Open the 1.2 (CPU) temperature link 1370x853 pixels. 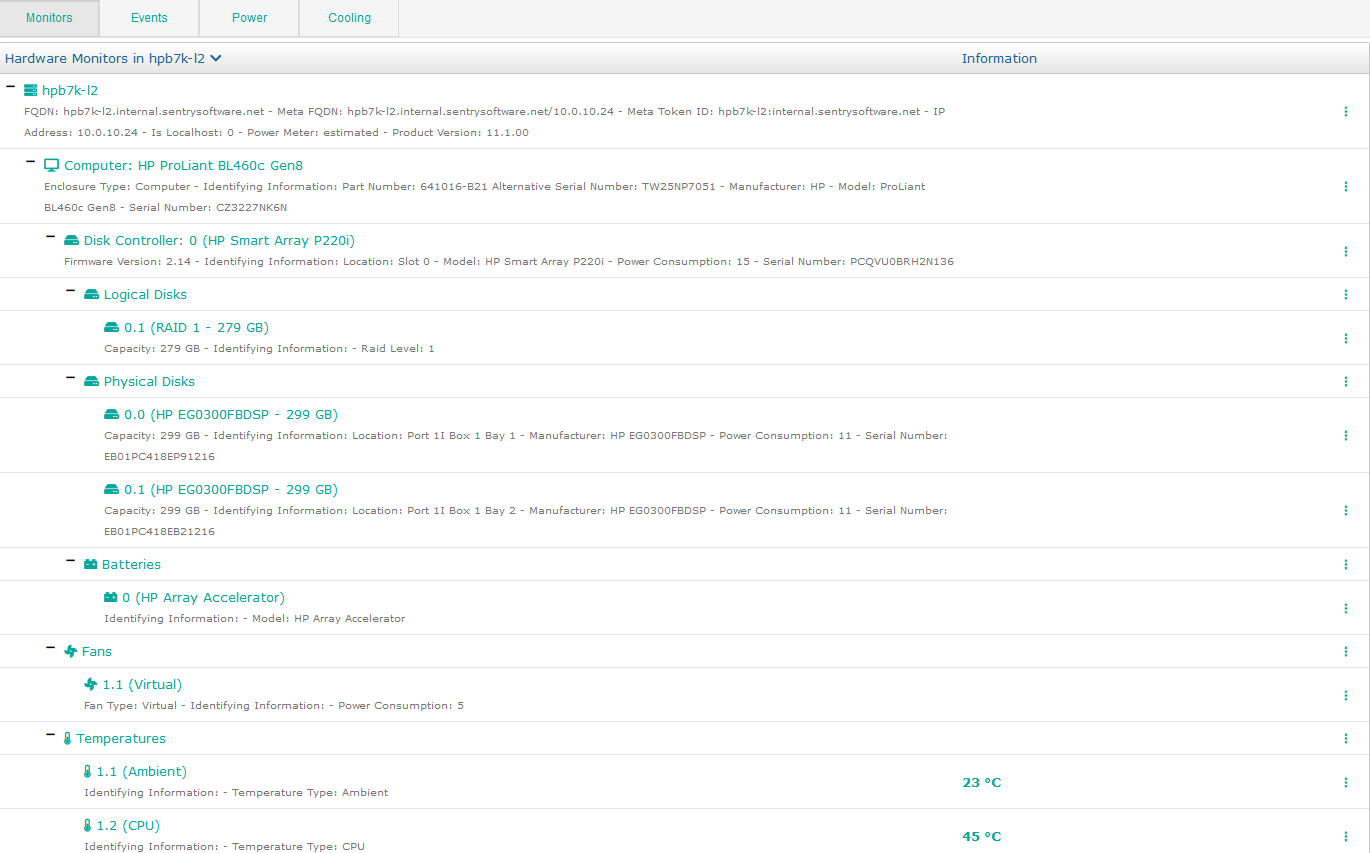128,825
